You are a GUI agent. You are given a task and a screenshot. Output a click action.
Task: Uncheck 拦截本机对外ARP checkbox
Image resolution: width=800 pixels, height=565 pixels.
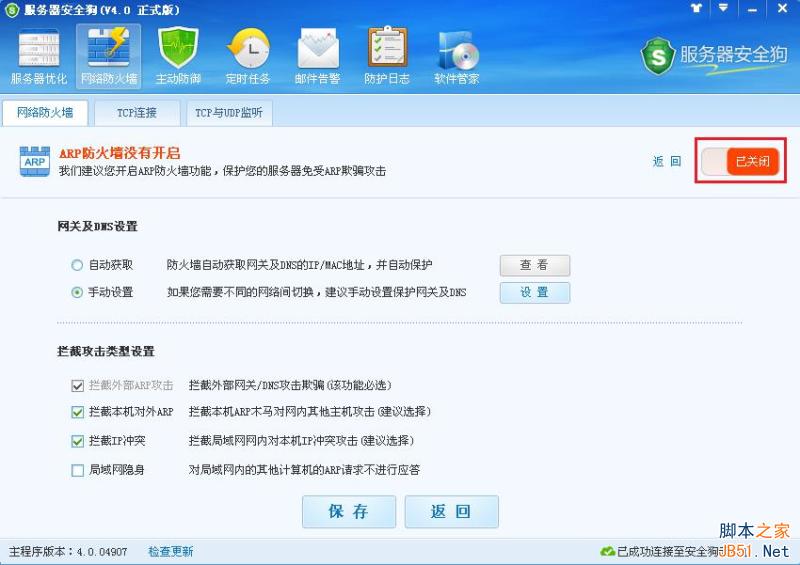tap(78, 412)
